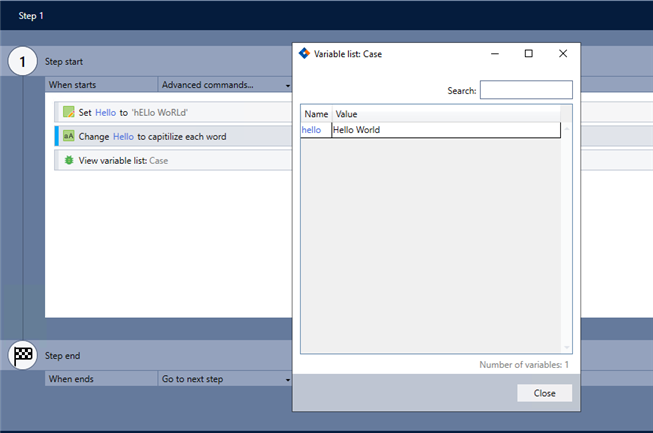Click the Set variable command icon
The width and height of the screenshot is (653, 433).
(69, 112)
